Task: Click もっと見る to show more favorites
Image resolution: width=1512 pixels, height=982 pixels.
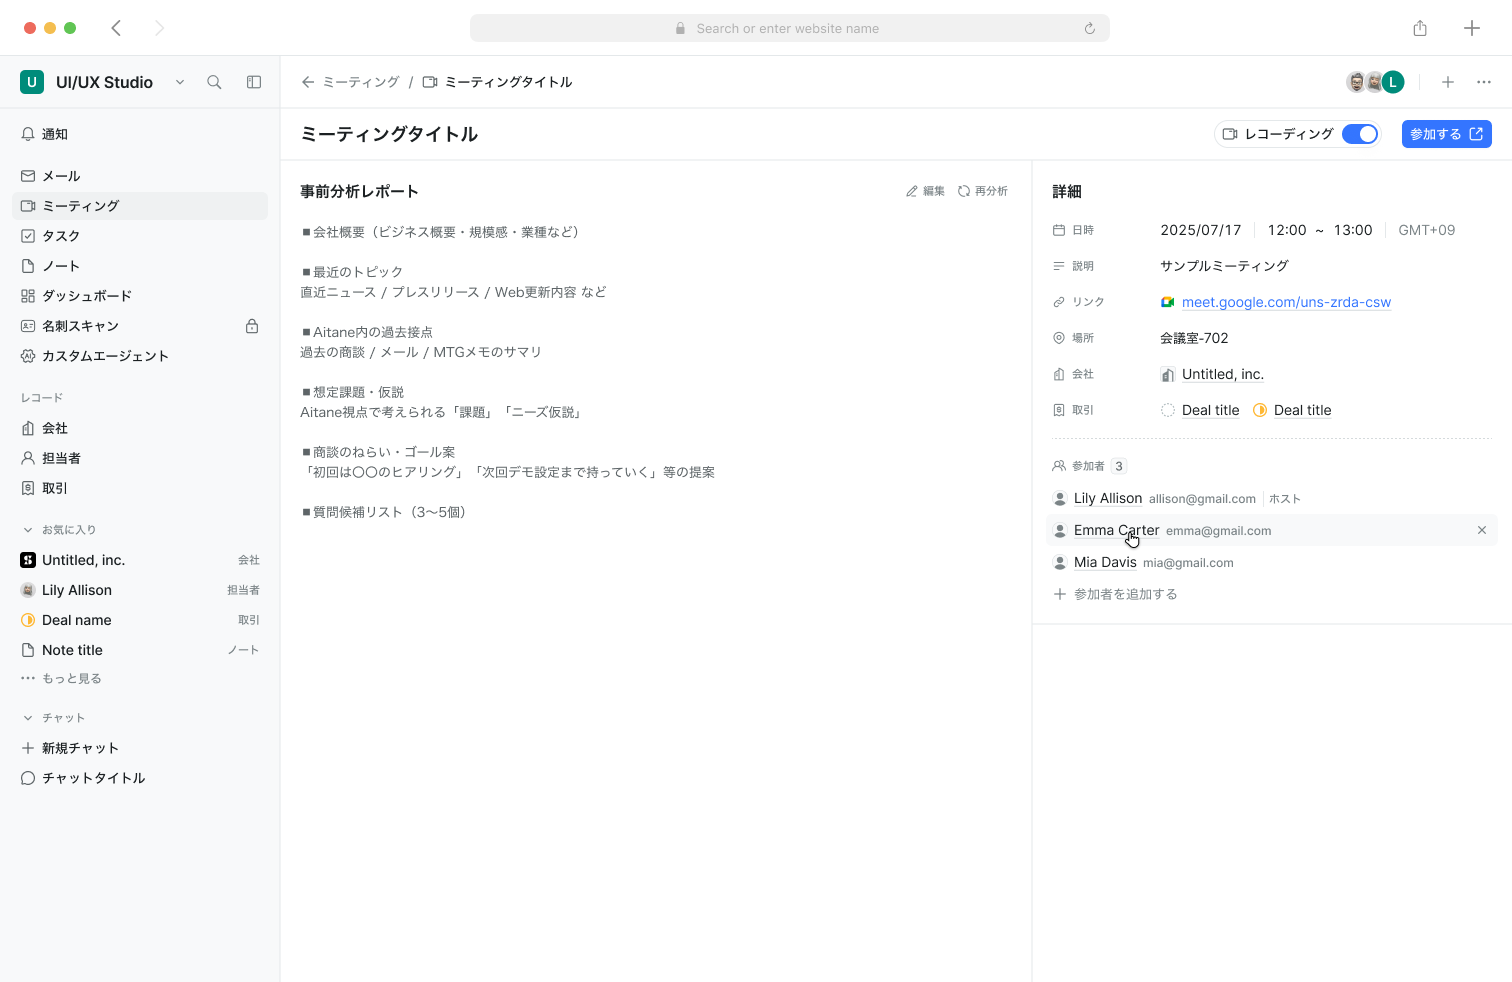Action: 61,678
